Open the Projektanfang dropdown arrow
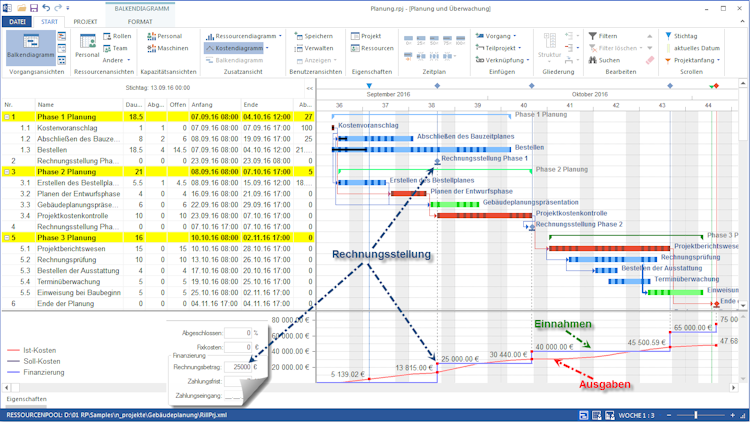The height and width of the screenshot is (422, 750). [718, 60]
